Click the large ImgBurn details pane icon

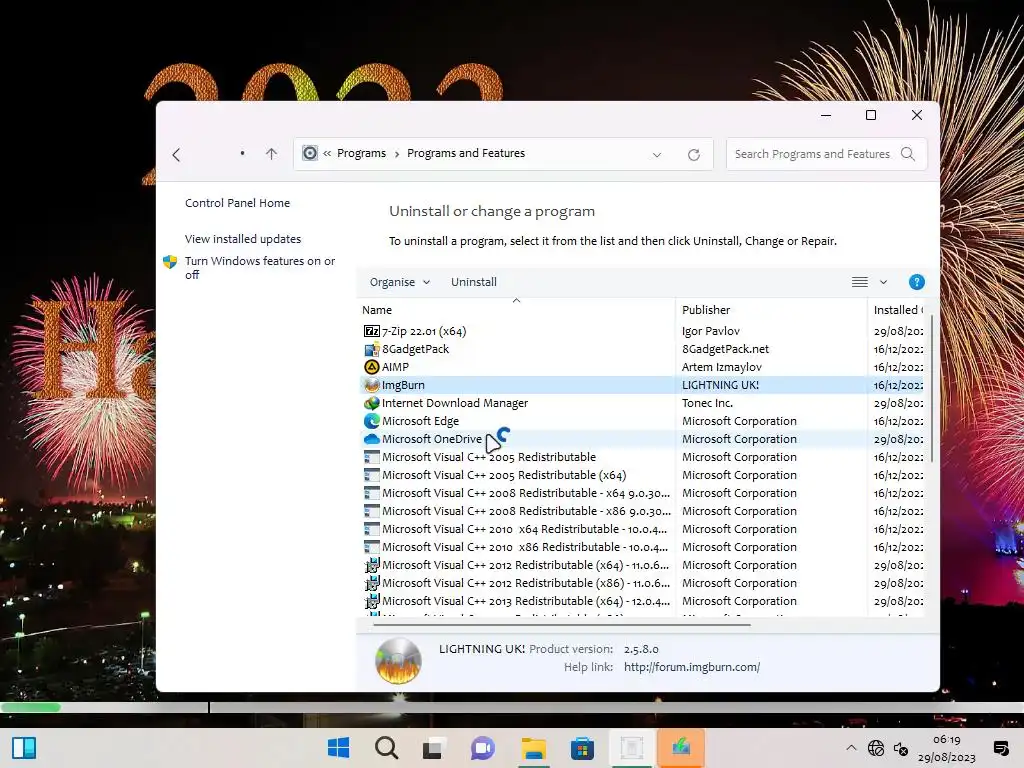398,661
